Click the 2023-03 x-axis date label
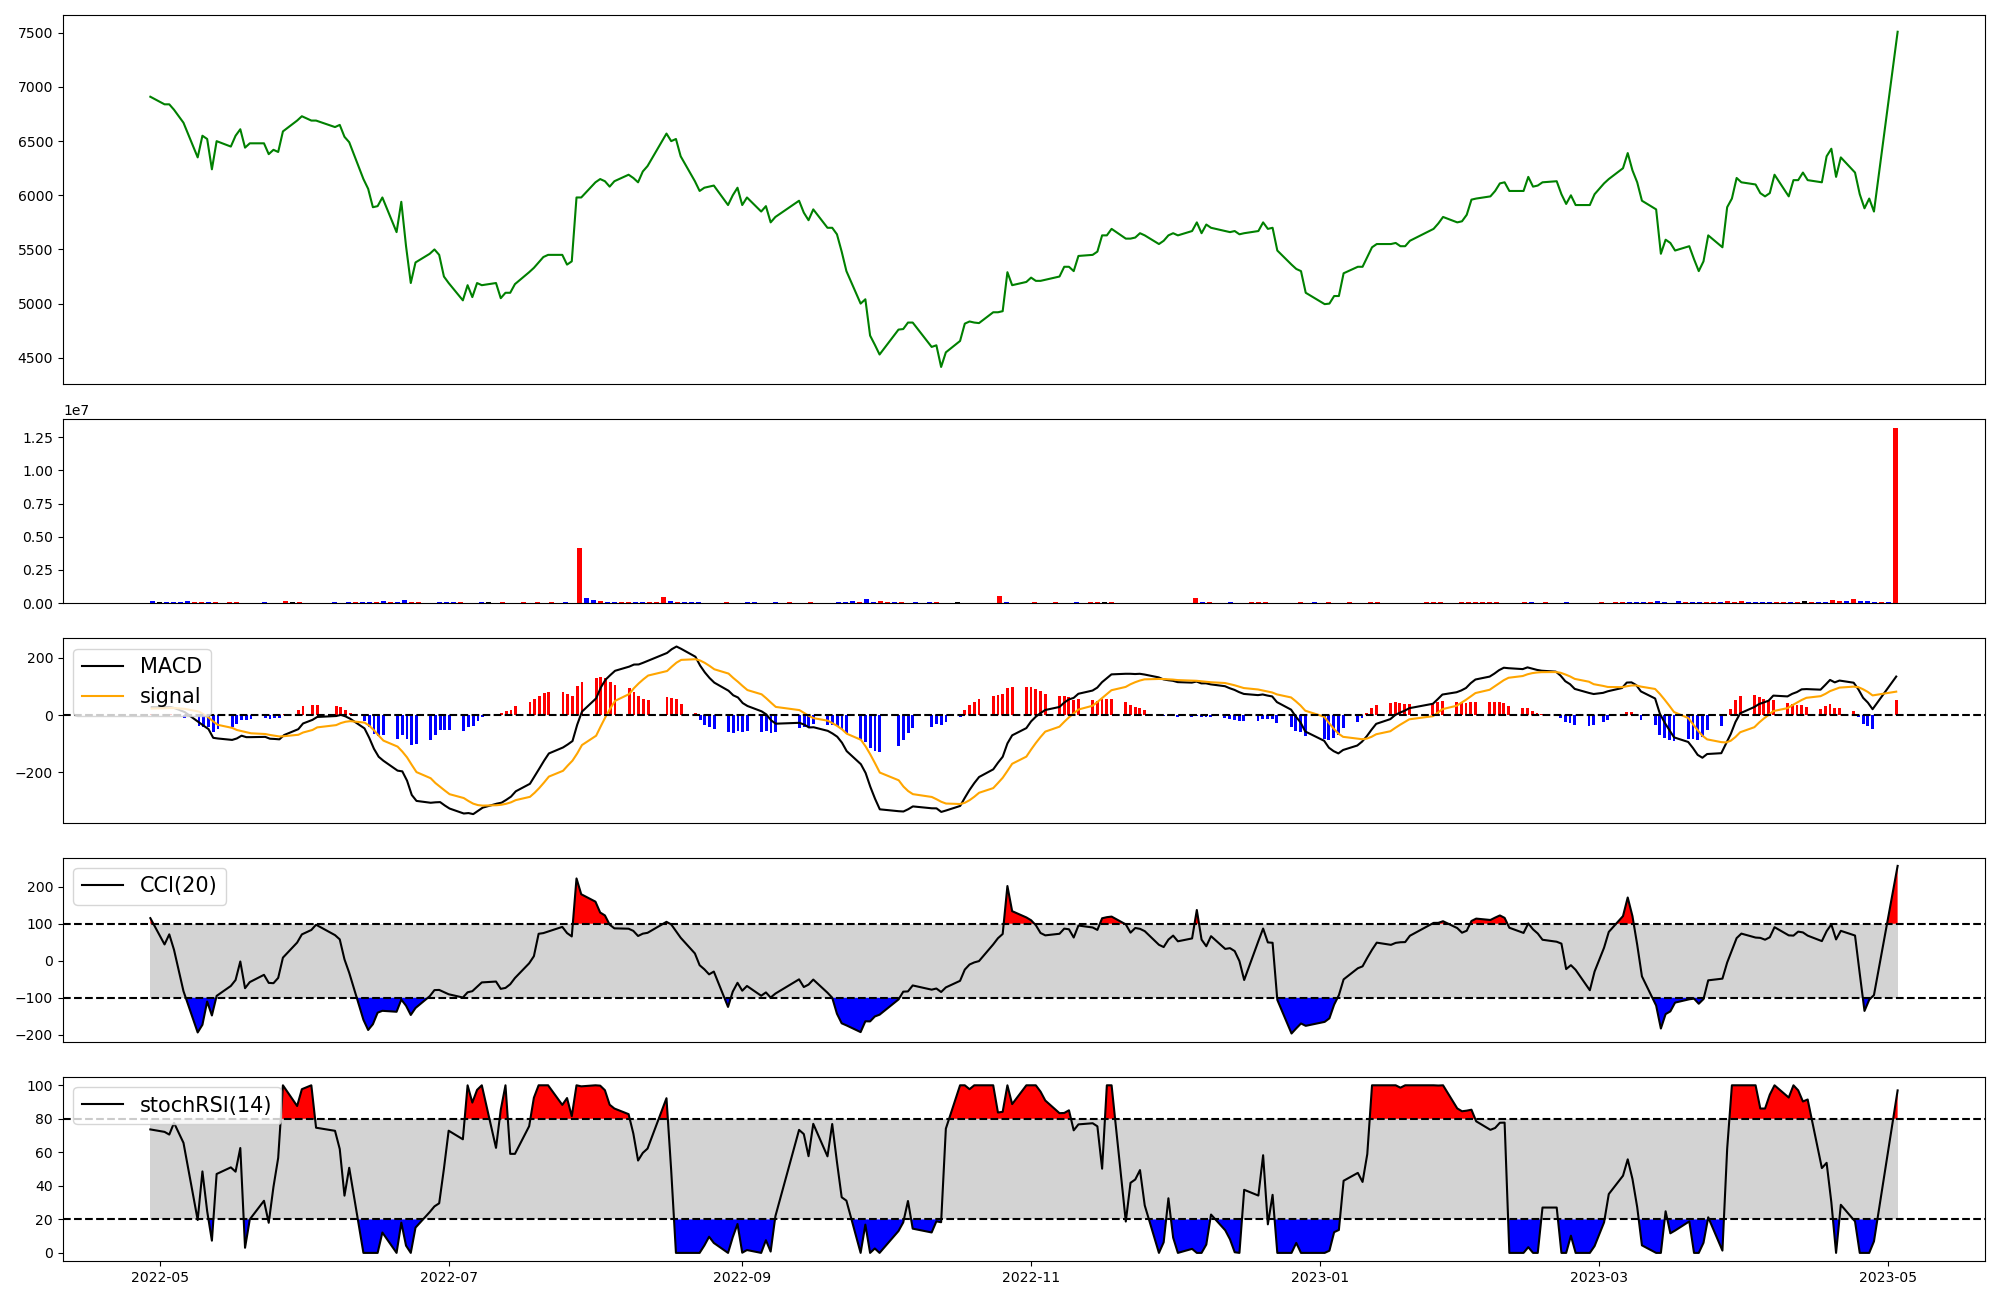The image size is (2000, 1300). [1599, 1277]
